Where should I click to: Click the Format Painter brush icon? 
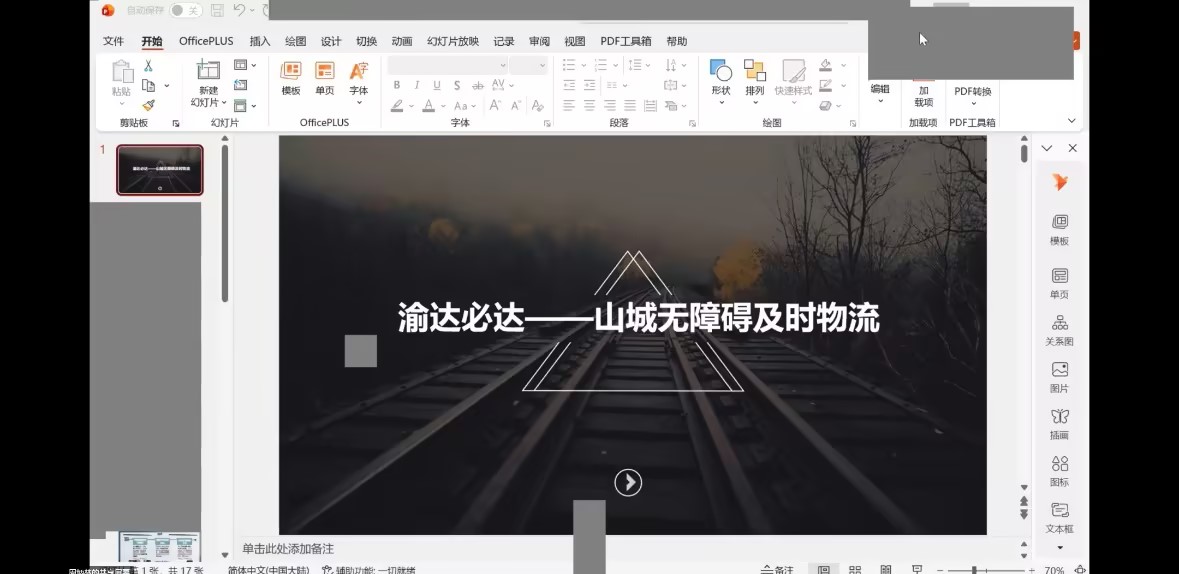(x=148, y=105)
